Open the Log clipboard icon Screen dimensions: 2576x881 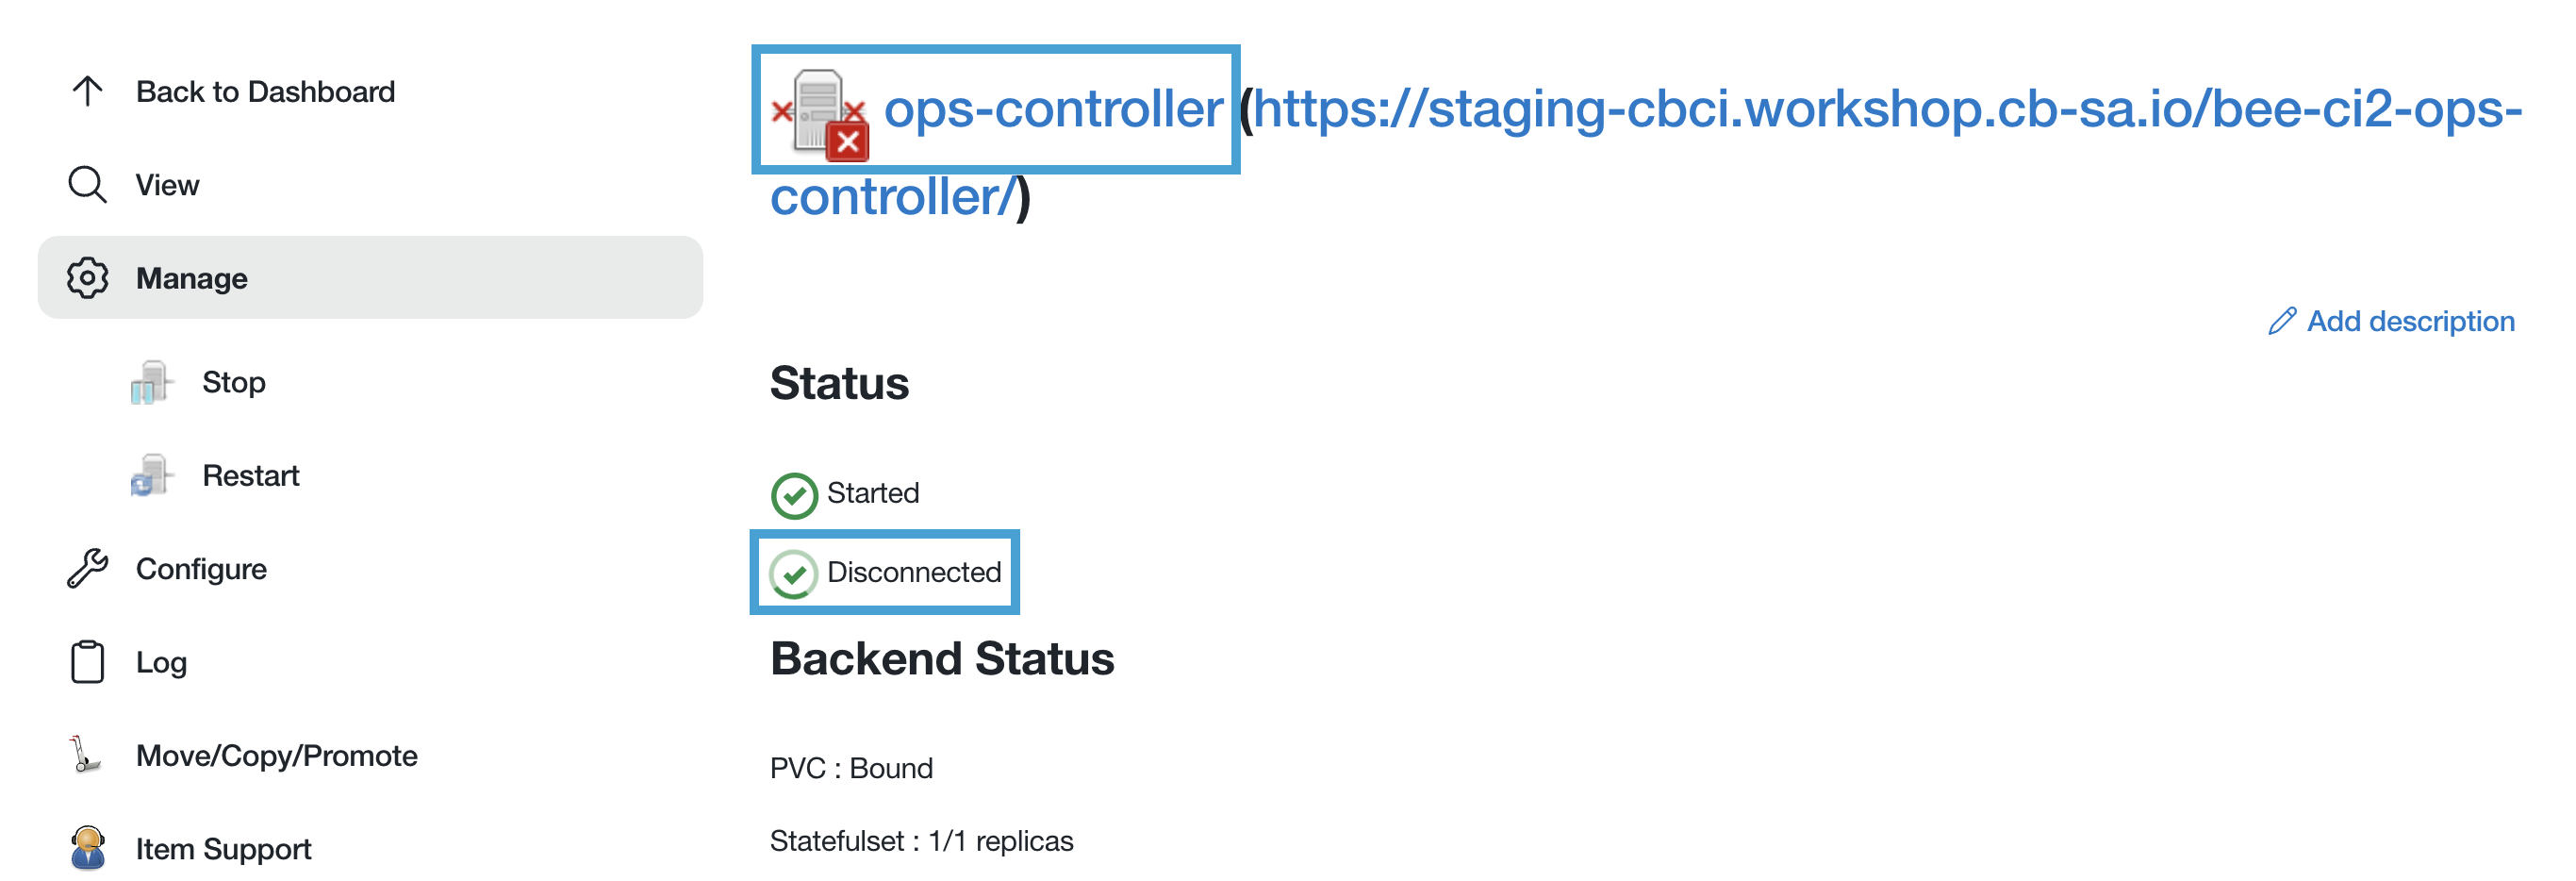coord(88,661)
